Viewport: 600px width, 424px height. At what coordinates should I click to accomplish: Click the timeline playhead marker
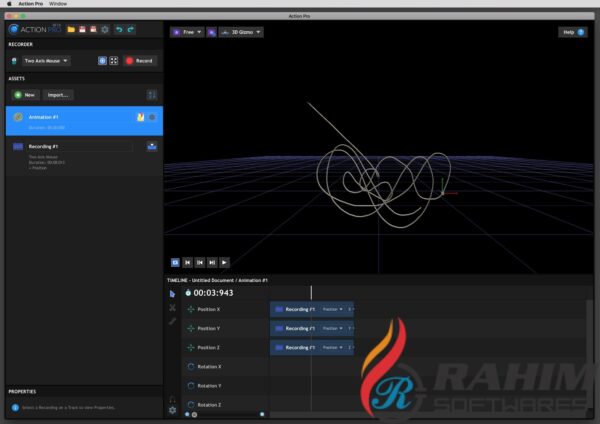(311, 293)
